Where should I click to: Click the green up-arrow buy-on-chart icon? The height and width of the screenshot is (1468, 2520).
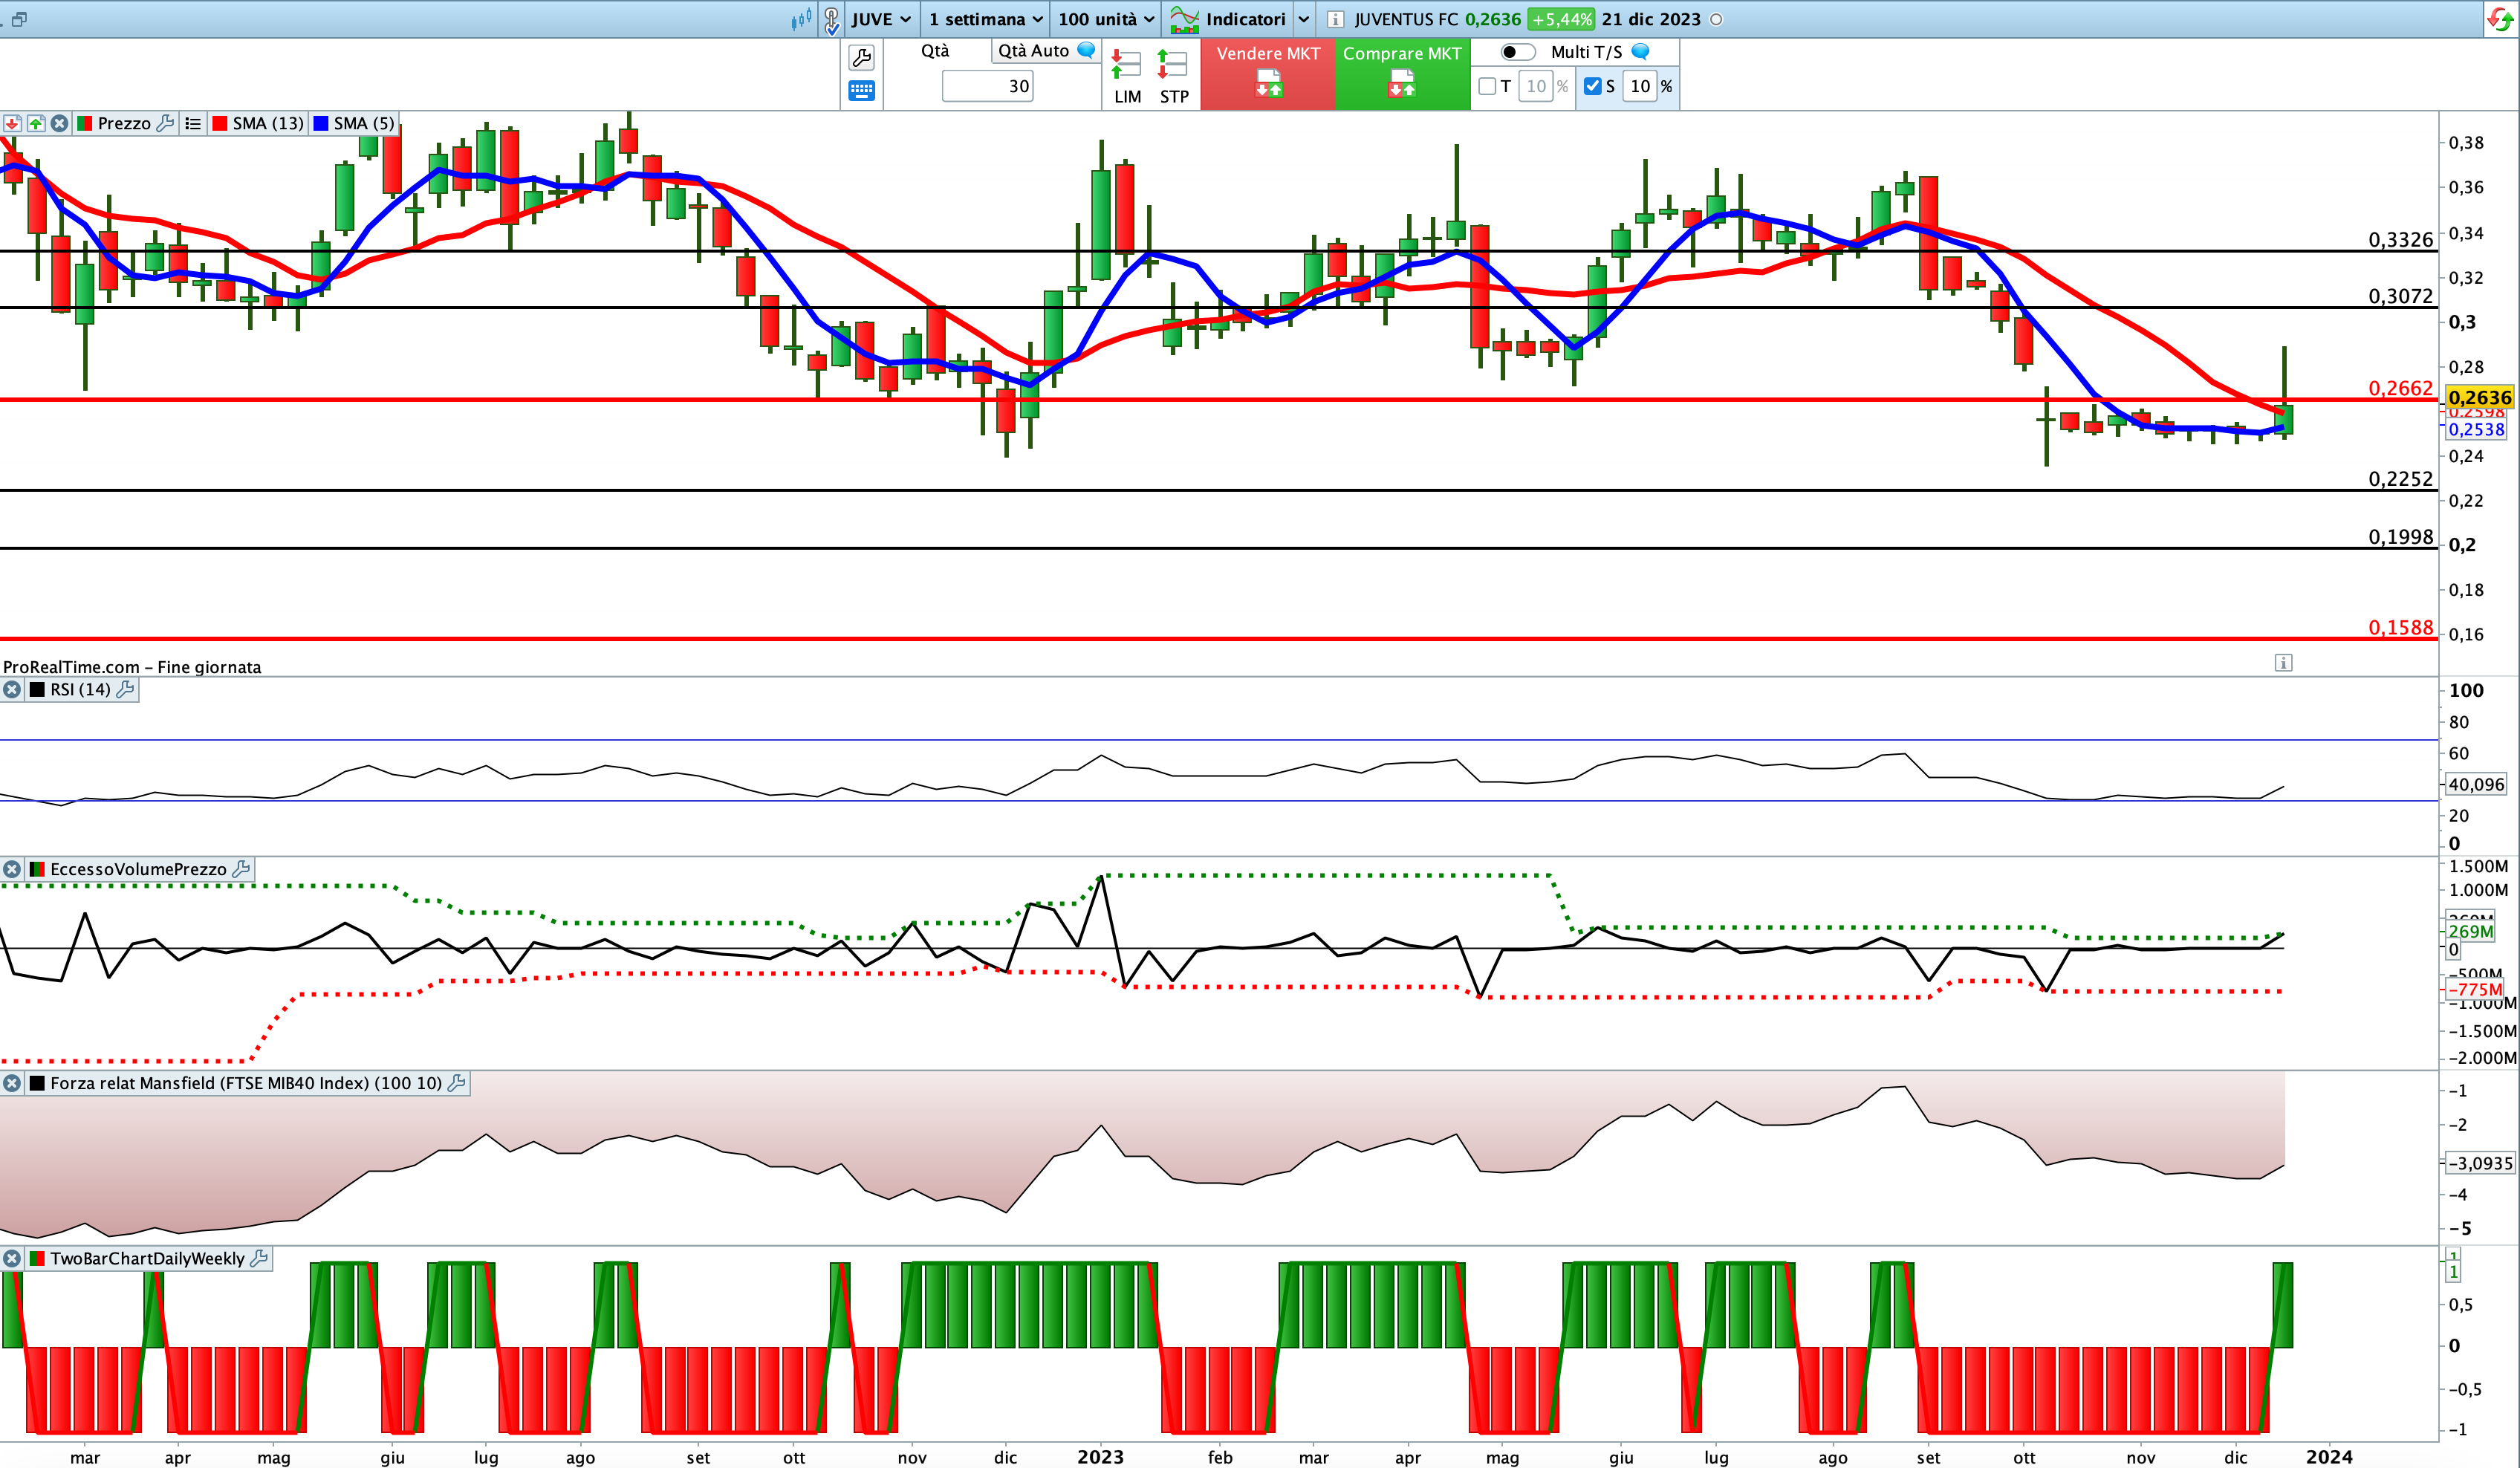pos(36,123)
